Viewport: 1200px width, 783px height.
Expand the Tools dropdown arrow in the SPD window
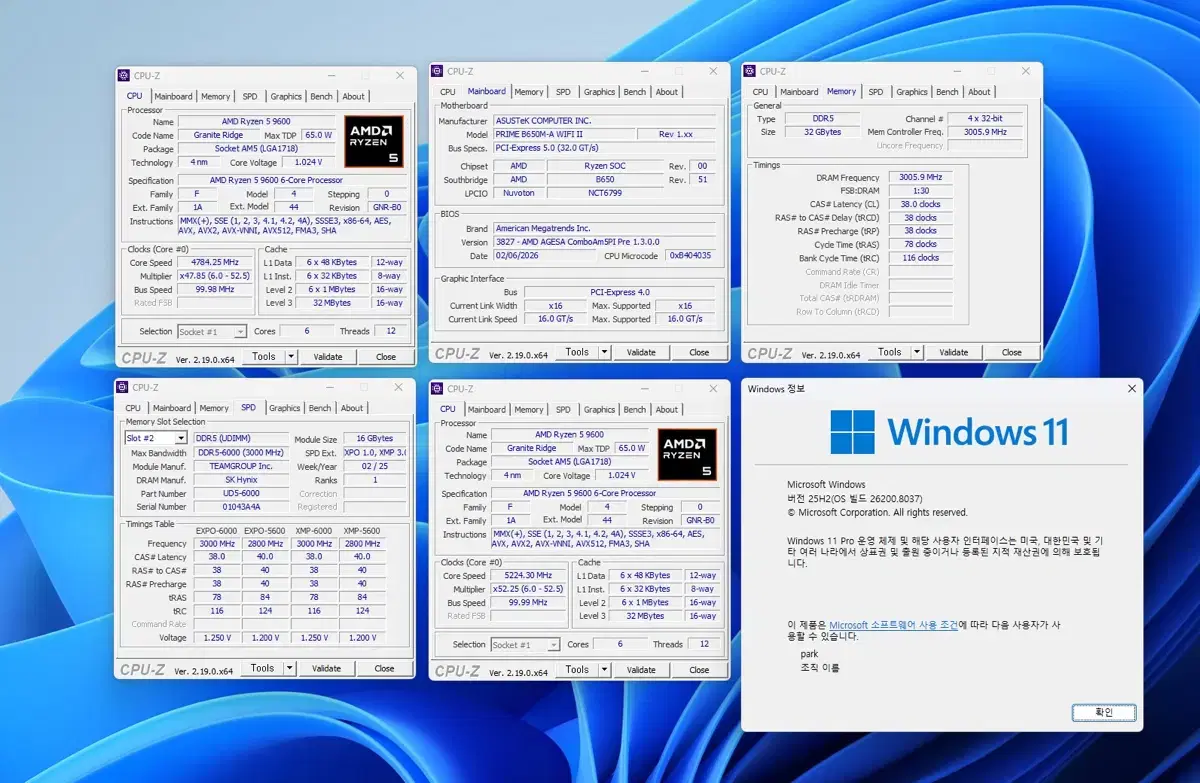(x=289, y=668)
